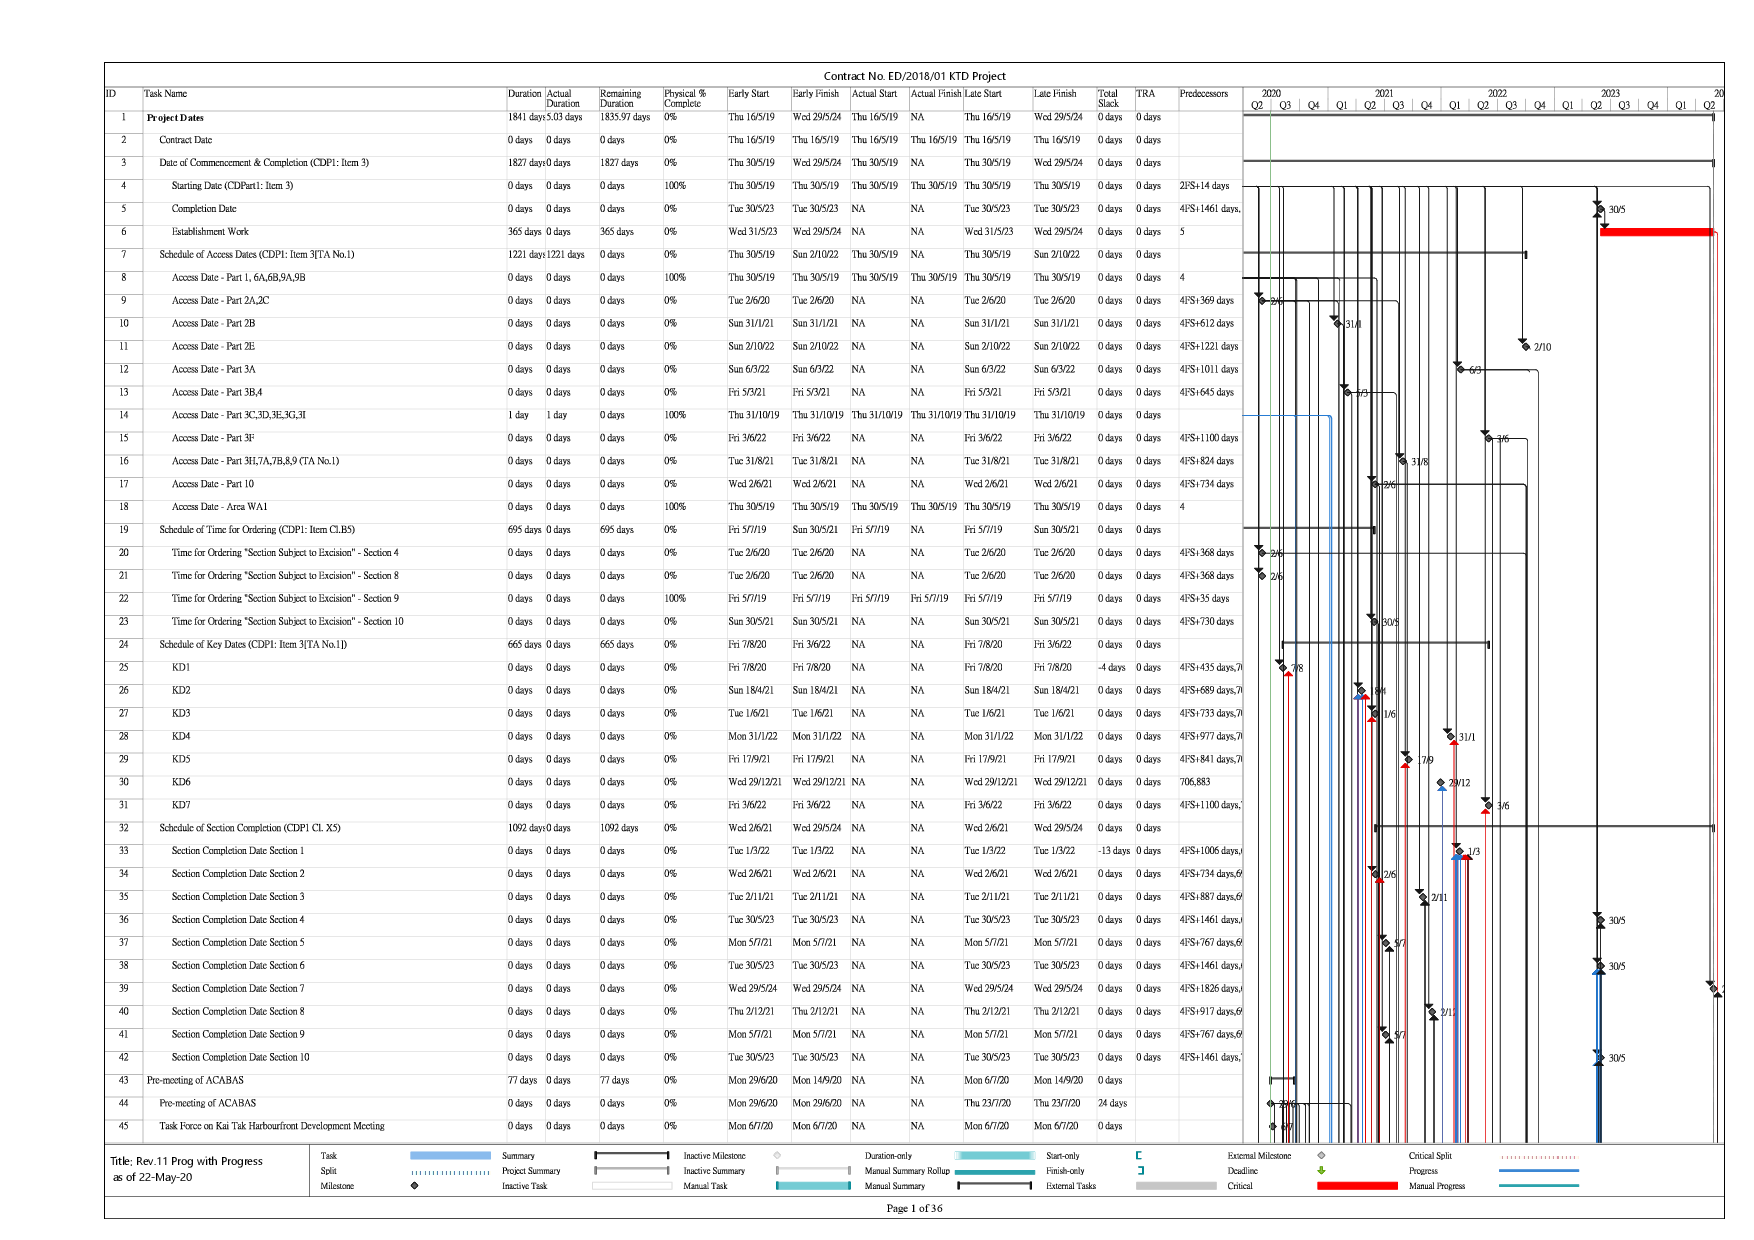This screenshot has height=1240, width=1754.
Task: Click the Finish-only bracket legend symbol
Action: (1140, 1171)
